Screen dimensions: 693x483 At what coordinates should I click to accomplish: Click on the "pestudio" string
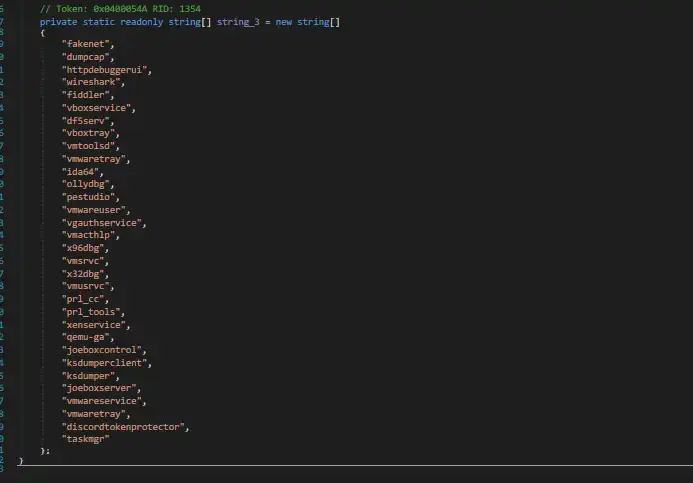[x=88, y=197]
